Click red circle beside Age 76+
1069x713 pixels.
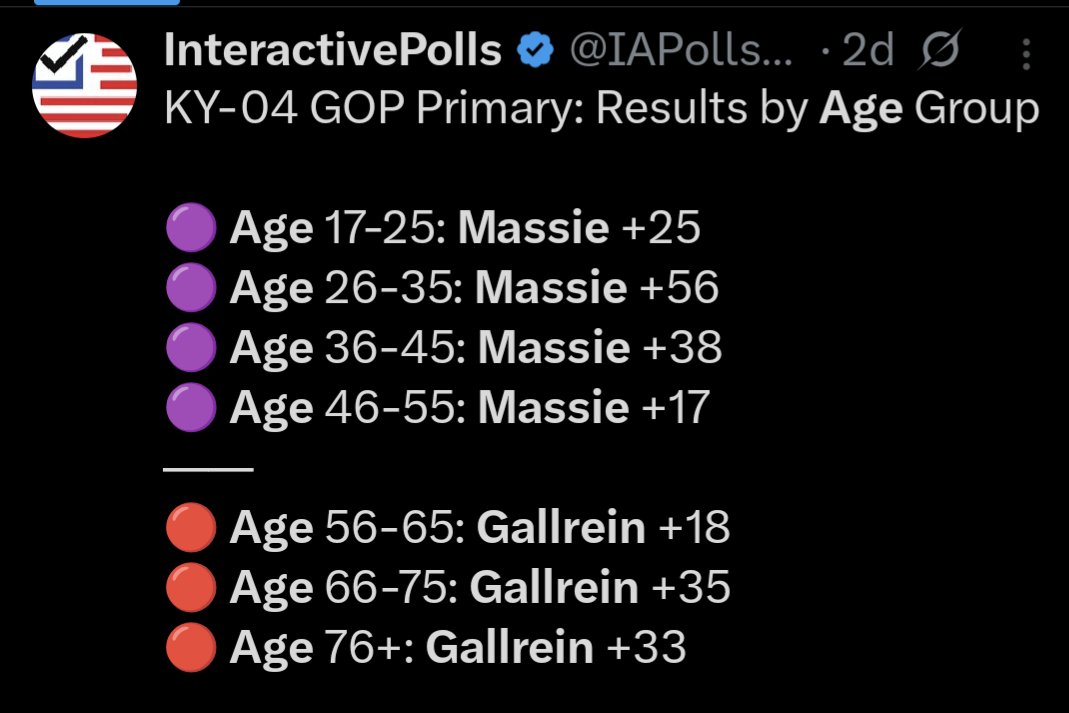192,647
